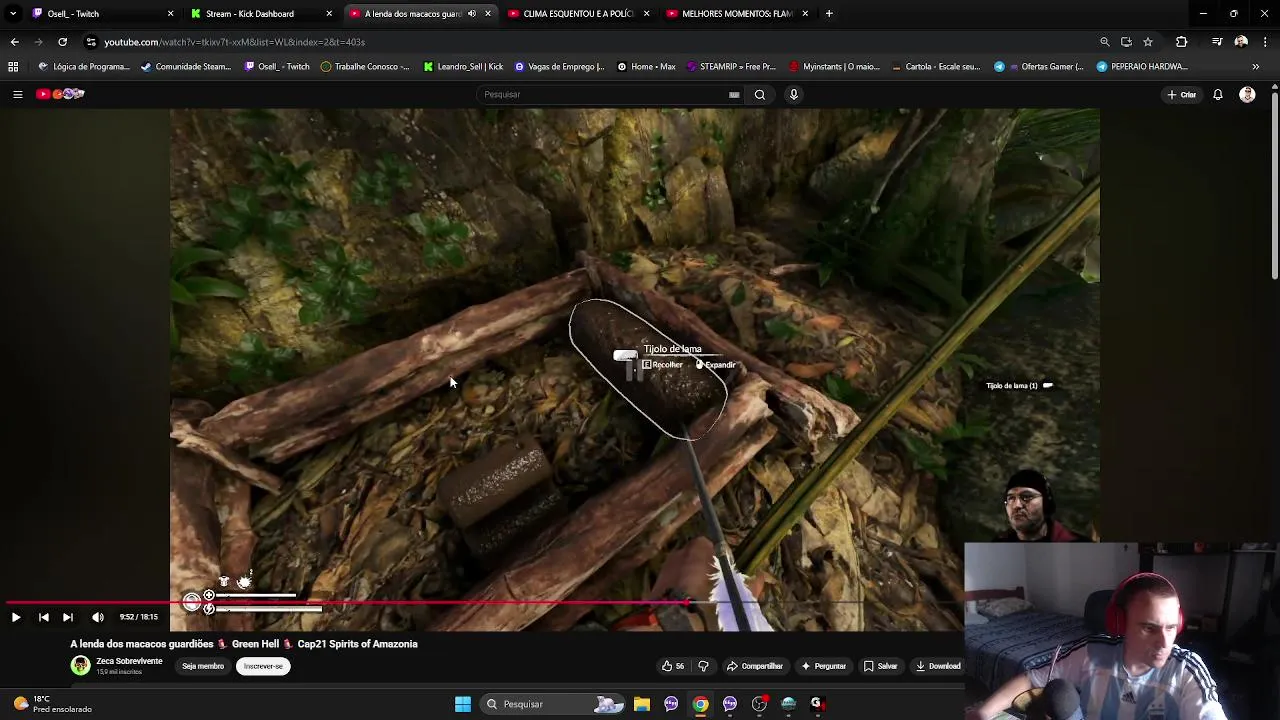Click the Compartilhar share button
The width and height of the screenshot is (1280, 720).
pos(755,666)
